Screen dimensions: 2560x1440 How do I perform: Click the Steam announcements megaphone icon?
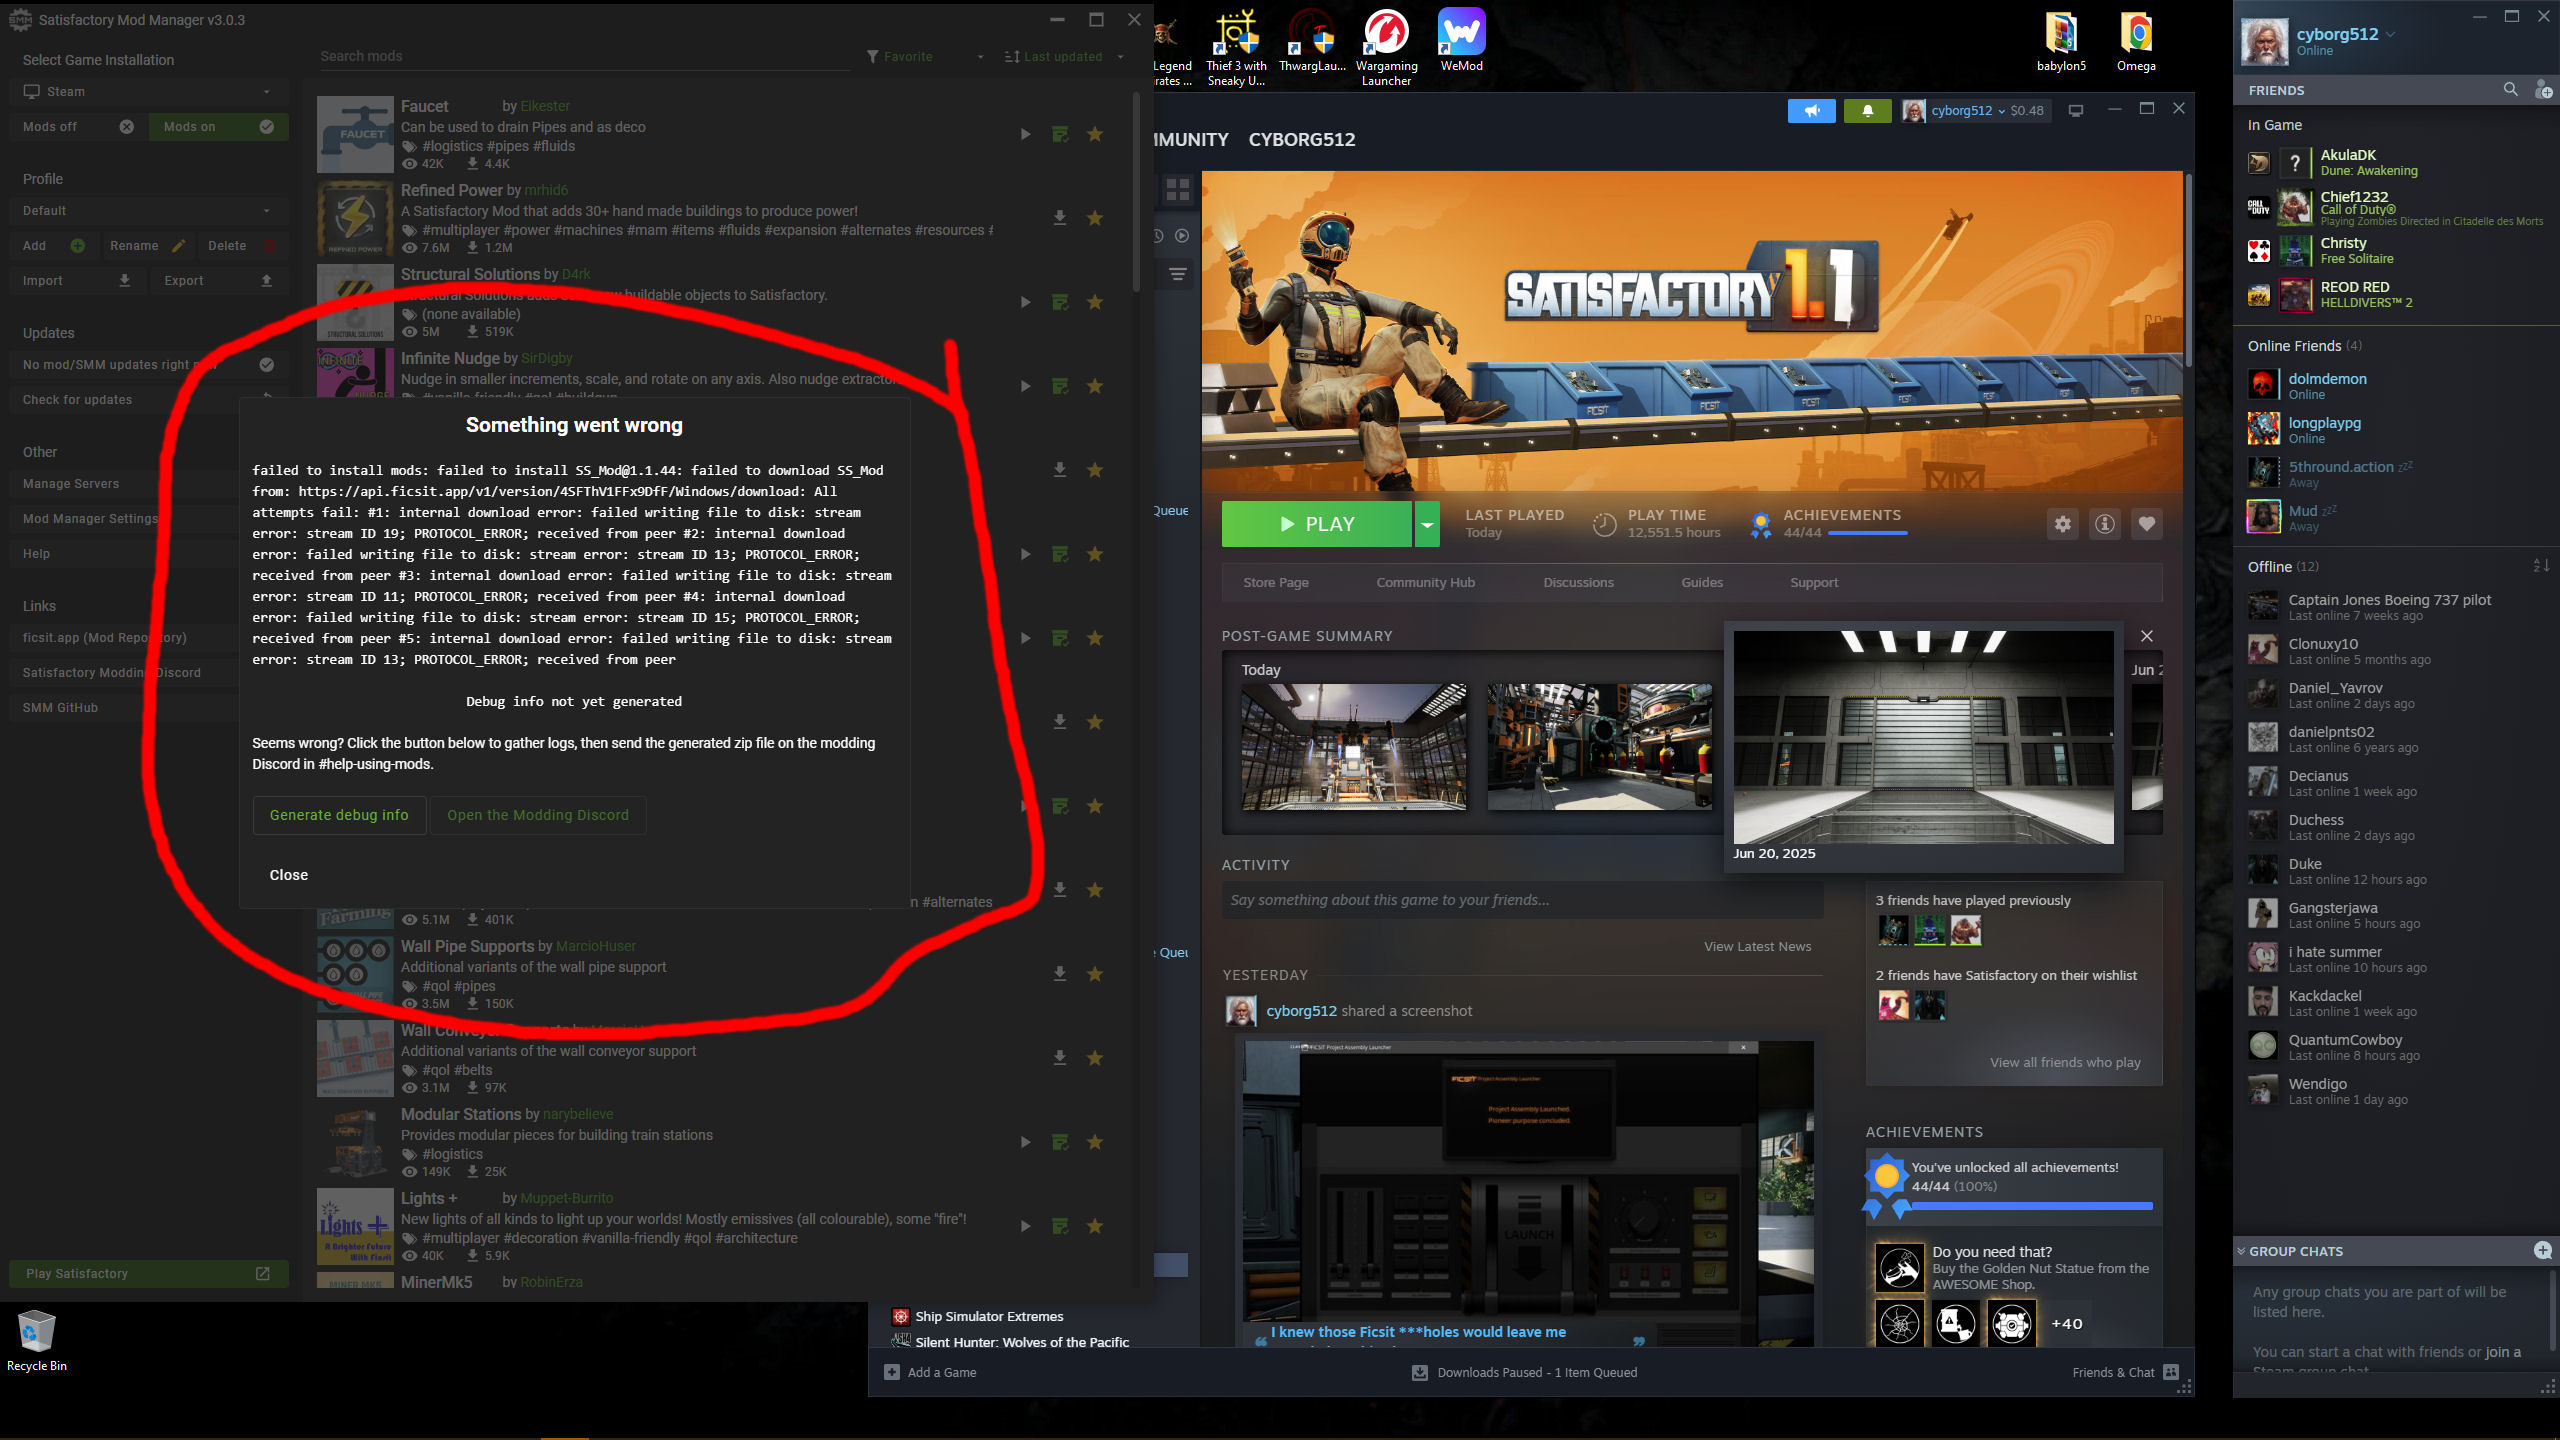coord(1811,111)
